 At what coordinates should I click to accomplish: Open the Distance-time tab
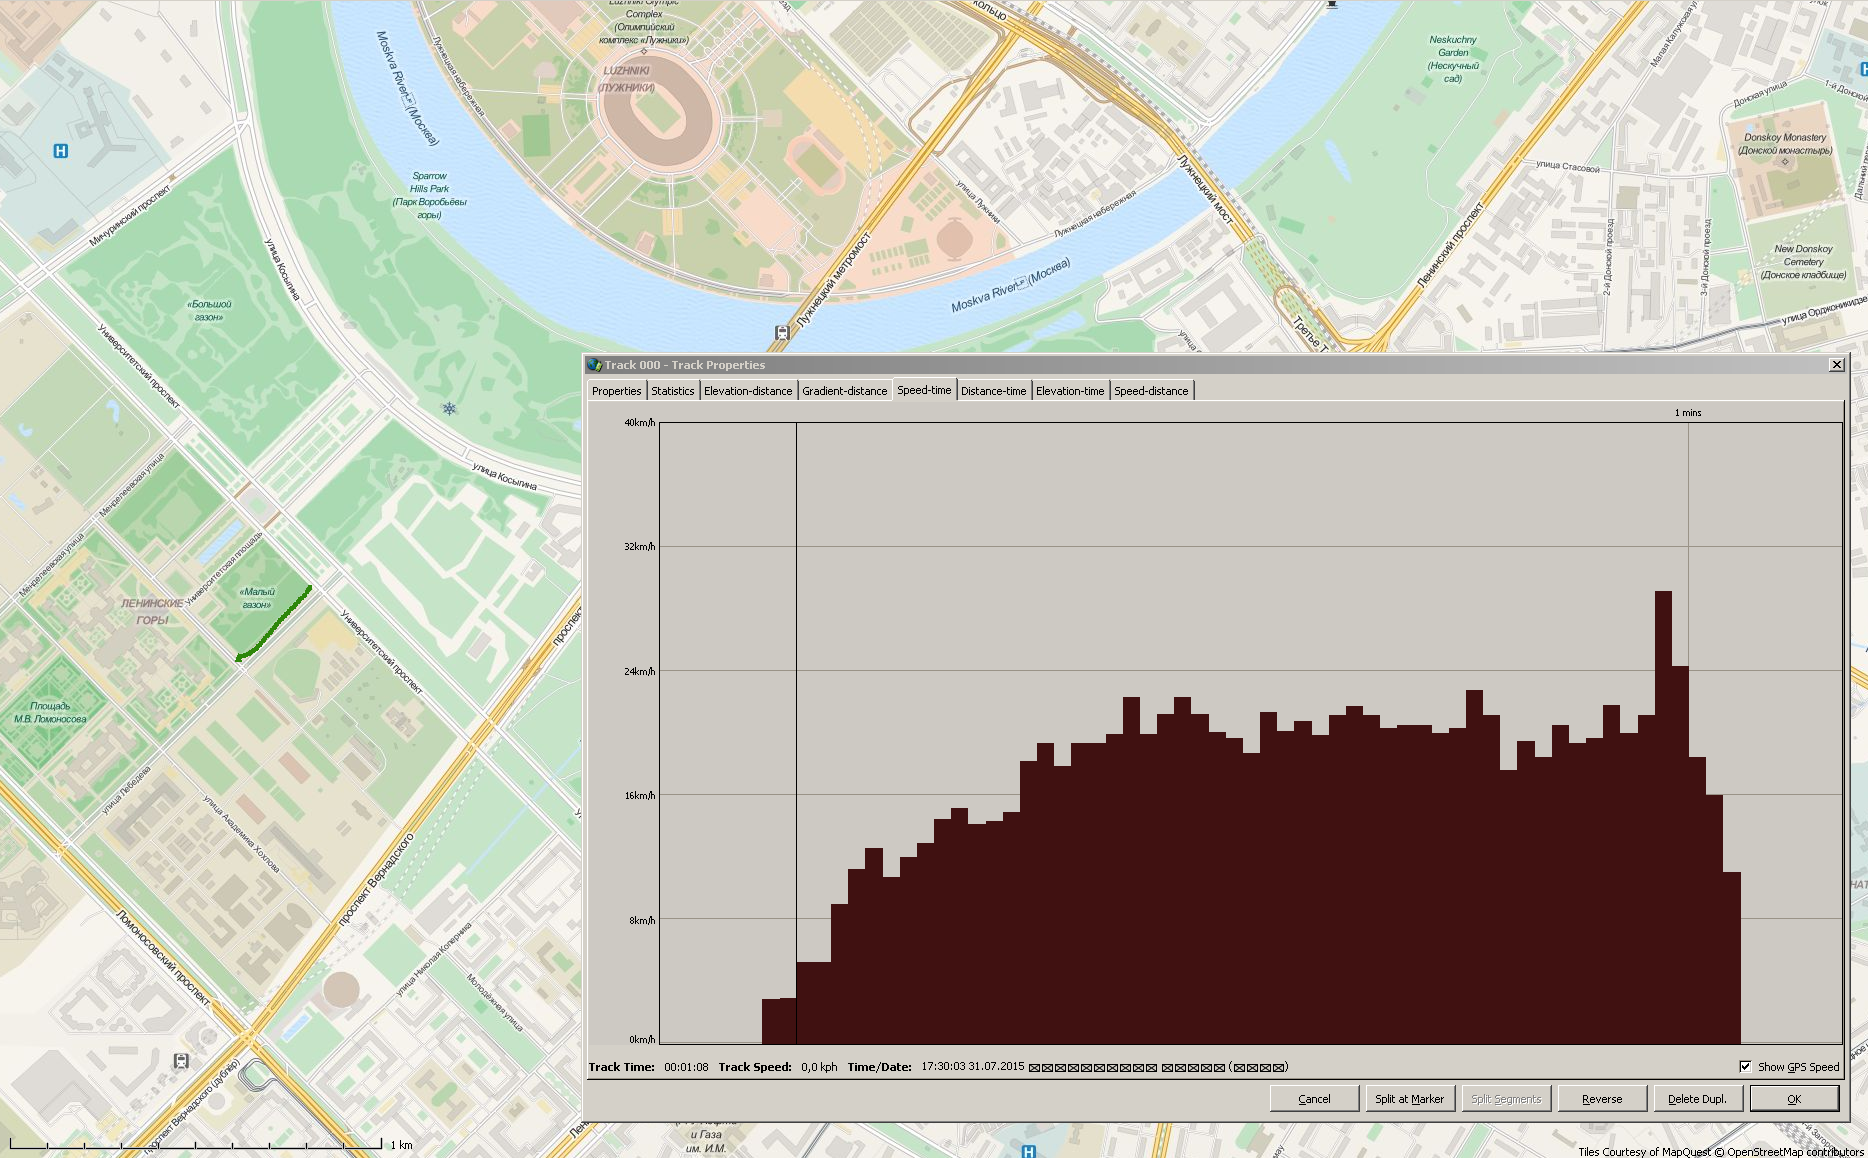click(993, 391)
